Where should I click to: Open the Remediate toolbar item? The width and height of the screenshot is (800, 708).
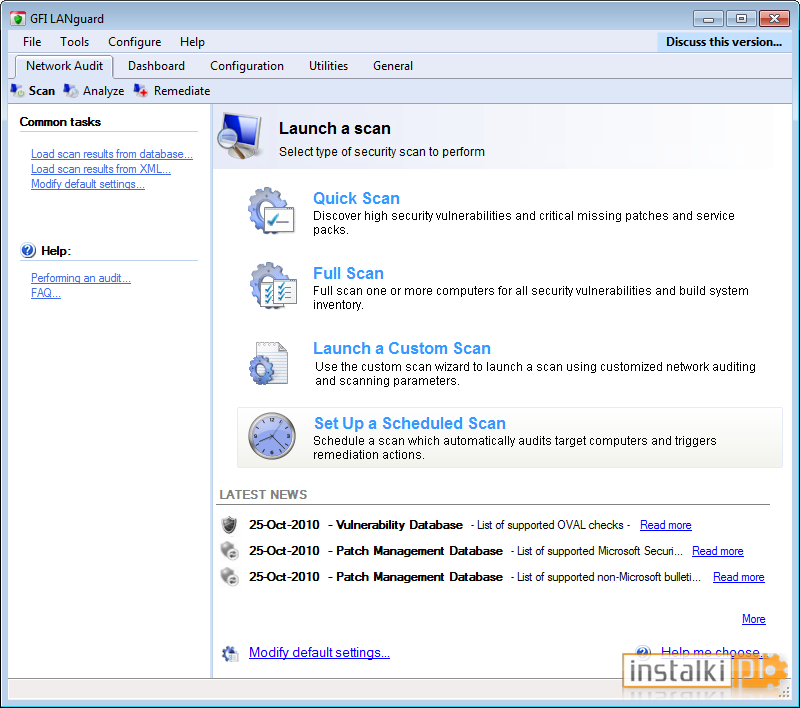[172, 91]
